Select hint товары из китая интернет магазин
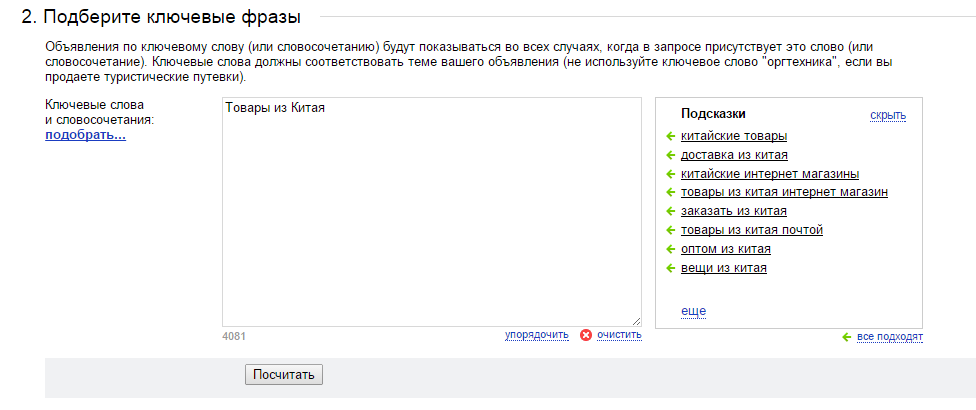The height and width of the screenshot is (410, 976). click(784, 192)
